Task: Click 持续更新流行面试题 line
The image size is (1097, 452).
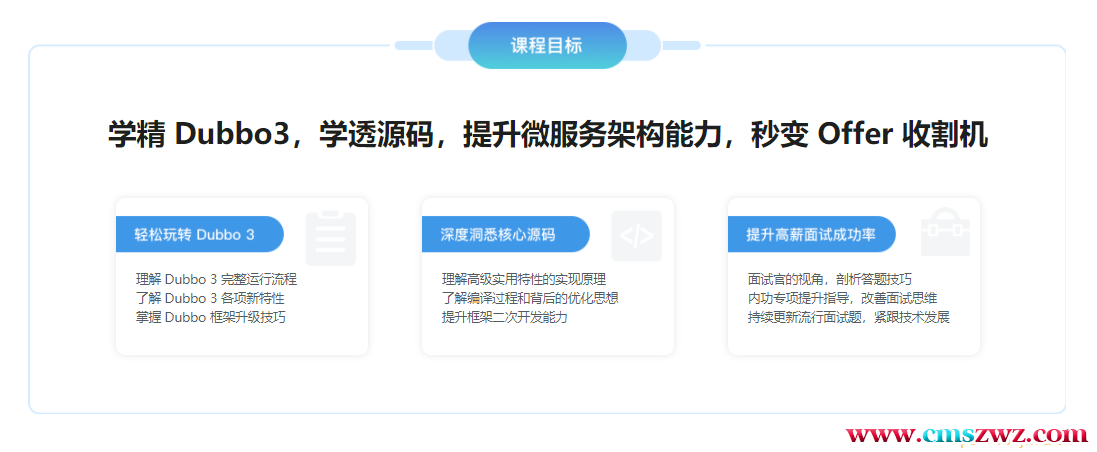Action: (x=848, y=317)
